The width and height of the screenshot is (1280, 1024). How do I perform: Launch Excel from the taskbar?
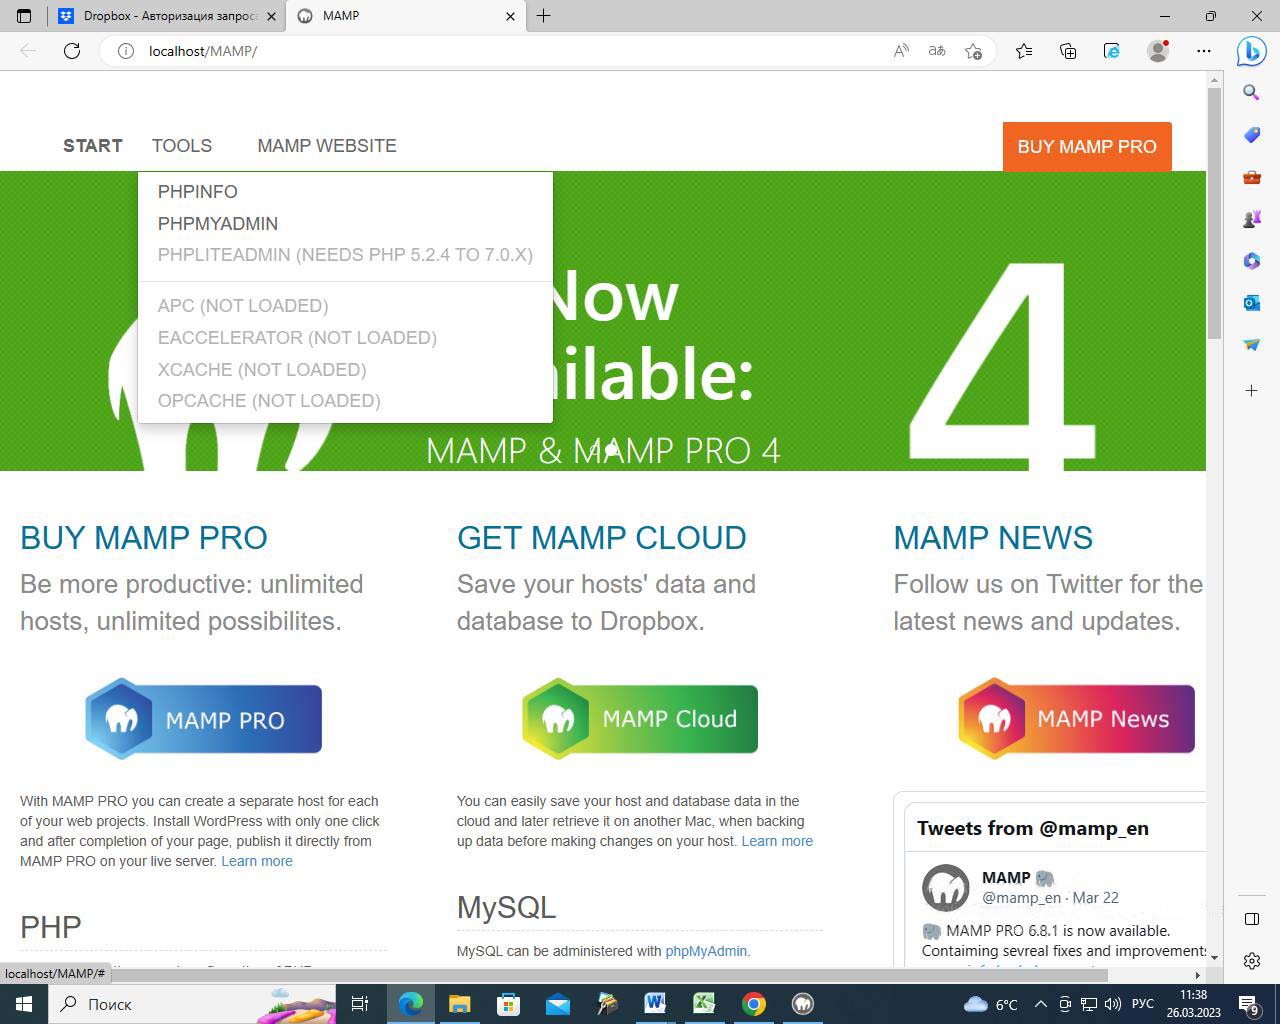pos(704,1004)
